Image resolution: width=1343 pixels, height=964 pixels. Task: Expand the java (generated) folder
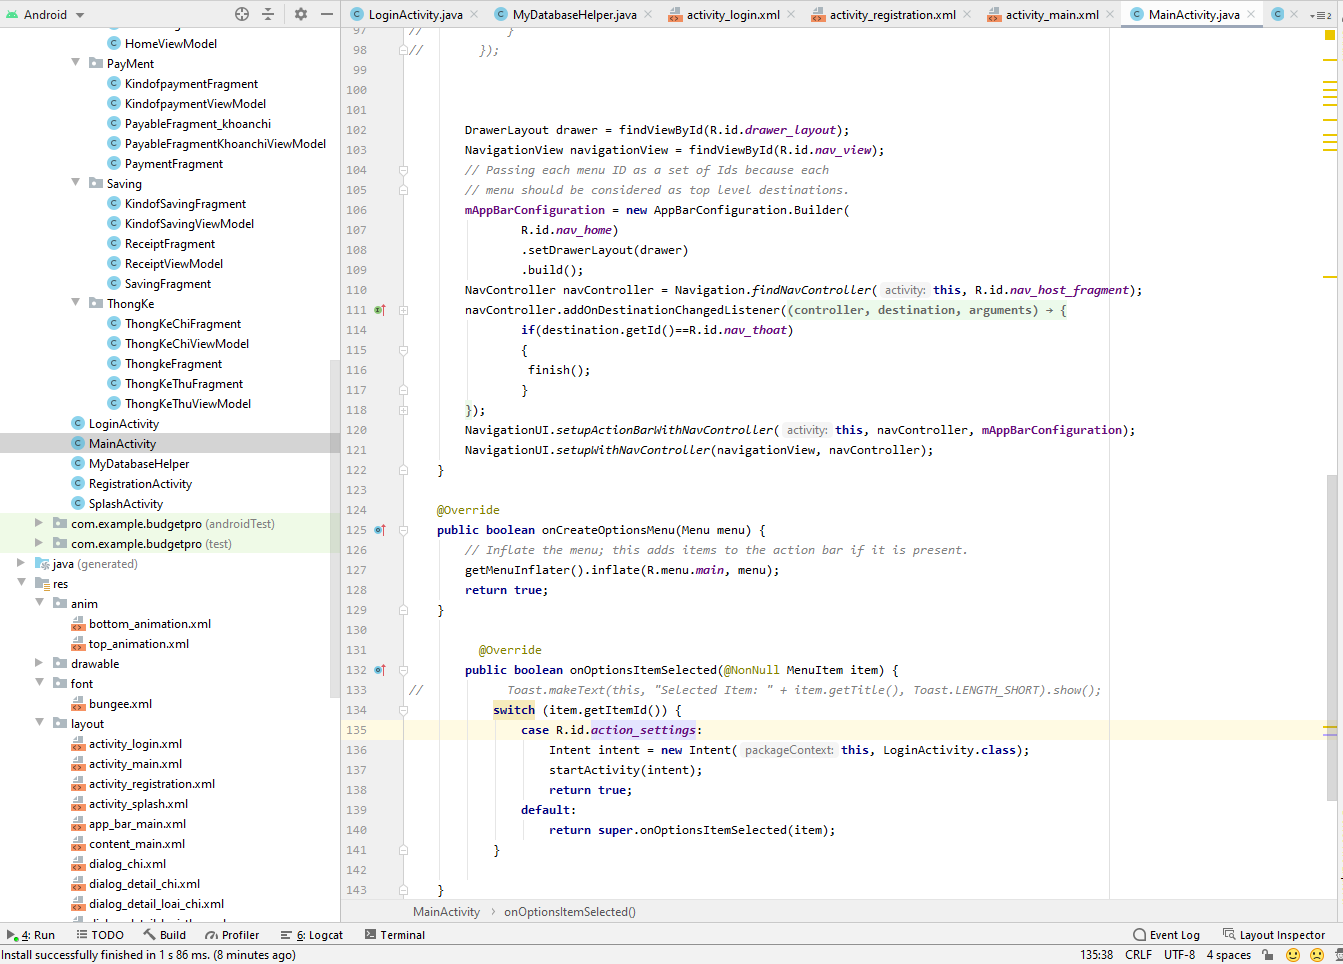(x=21, y=563)
